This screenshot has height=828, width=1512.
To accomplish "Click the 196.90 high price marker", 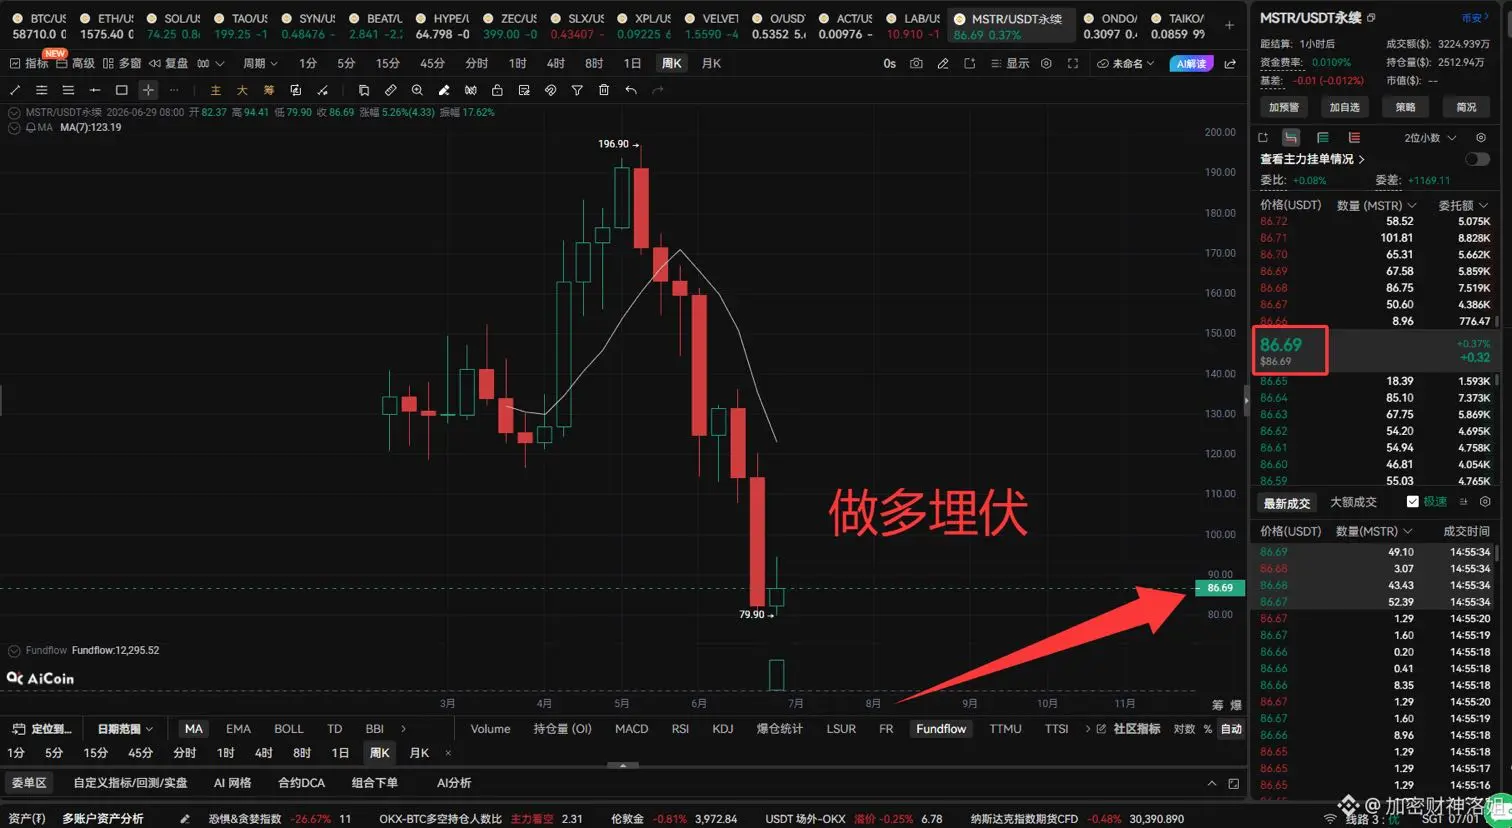I will coord(618,144).
